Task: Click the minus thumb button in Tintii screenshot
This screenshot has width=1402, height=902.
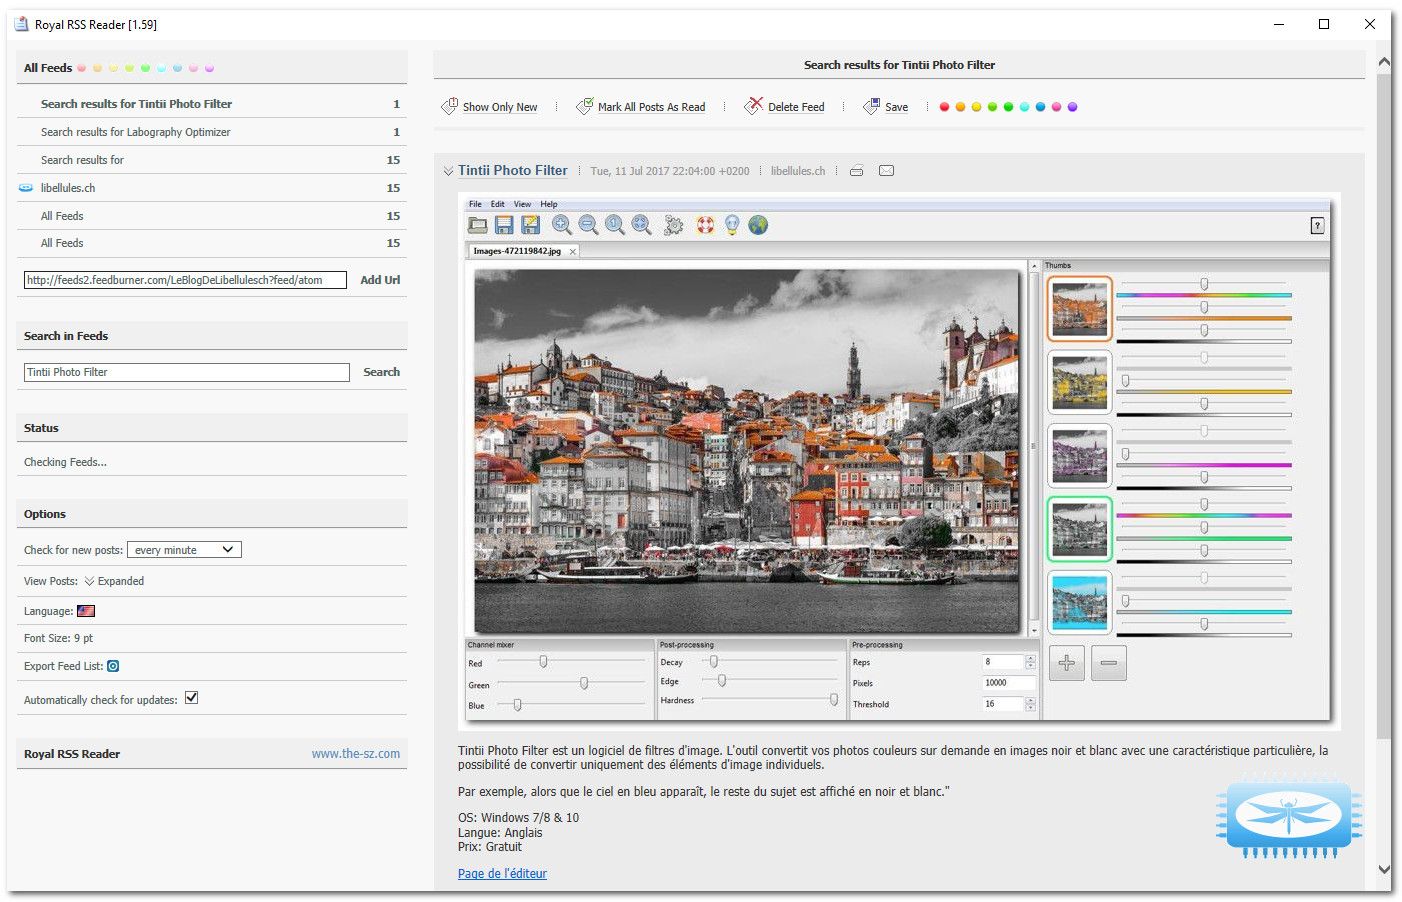Action: click(x=1109, y=663)
